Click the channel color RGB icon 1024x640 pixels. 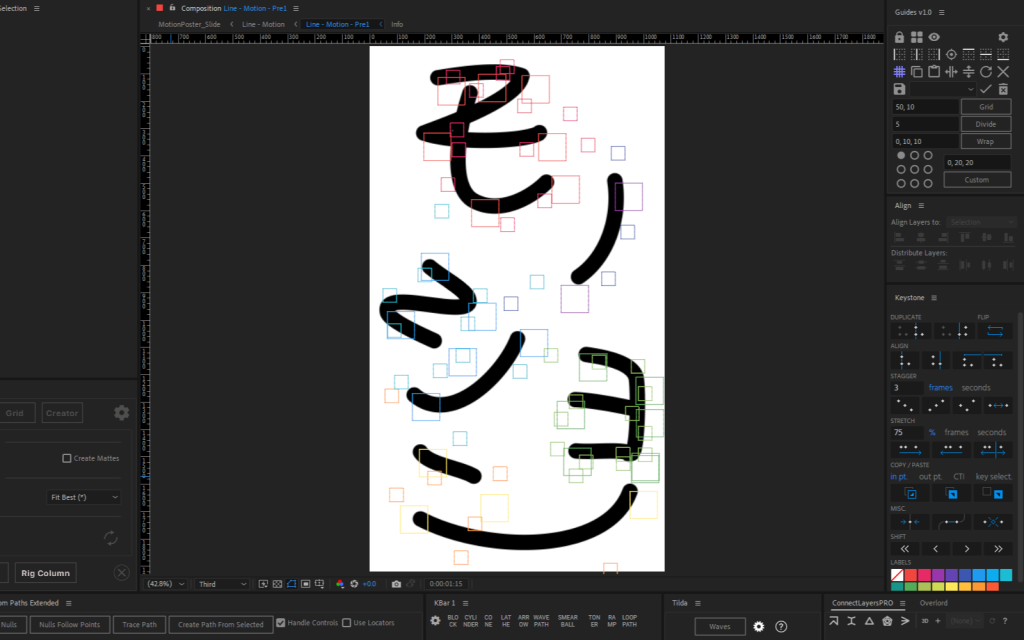click(340, 584)
